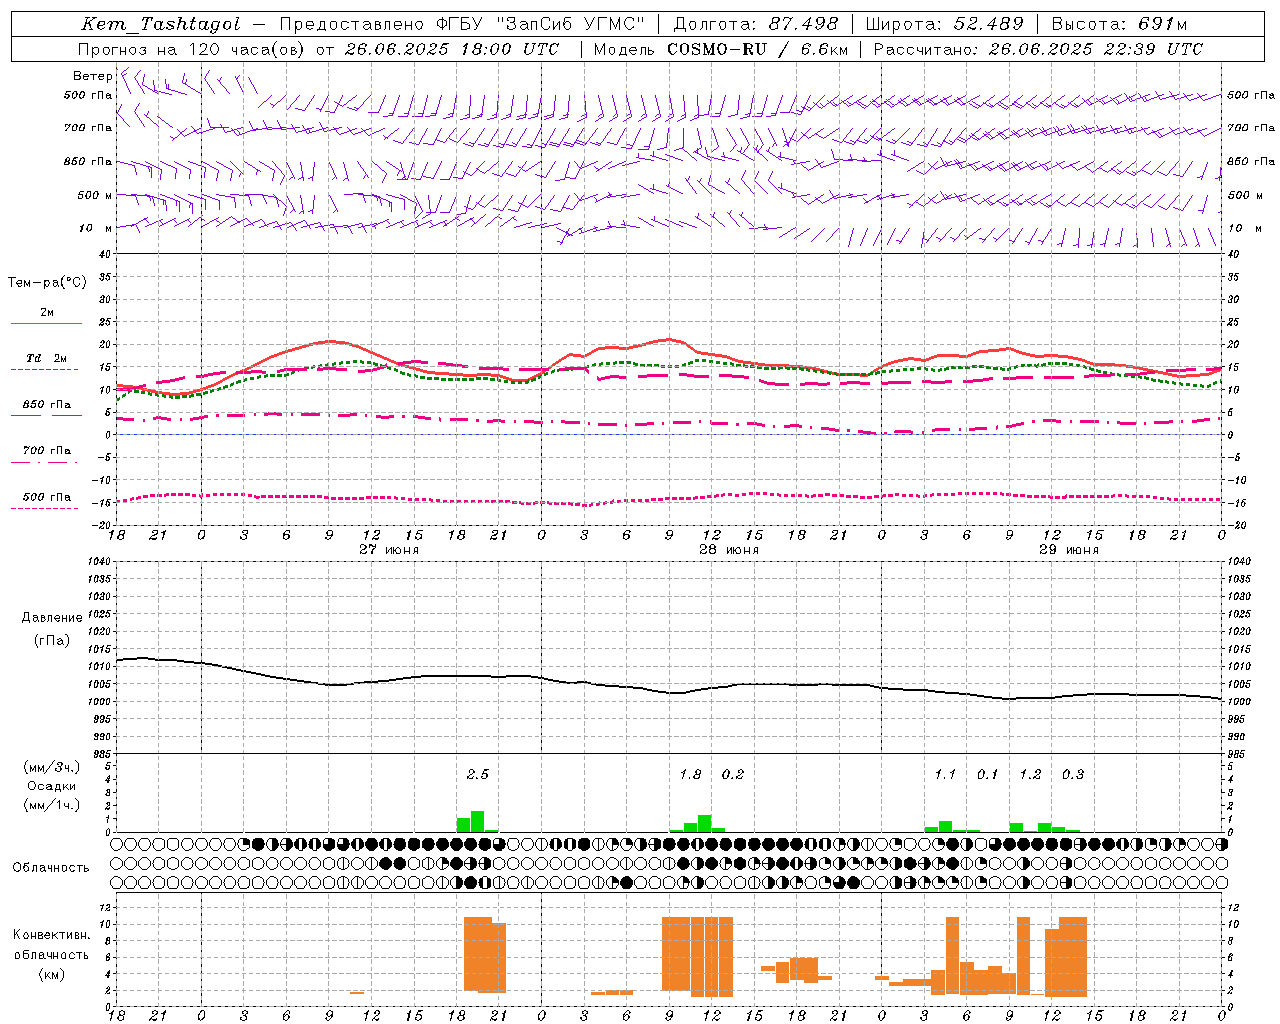The width and height of the screenshot is (1280, 1024).
Task: Click the Kem_Tashtagol station title
Action: tap(161, 24)
